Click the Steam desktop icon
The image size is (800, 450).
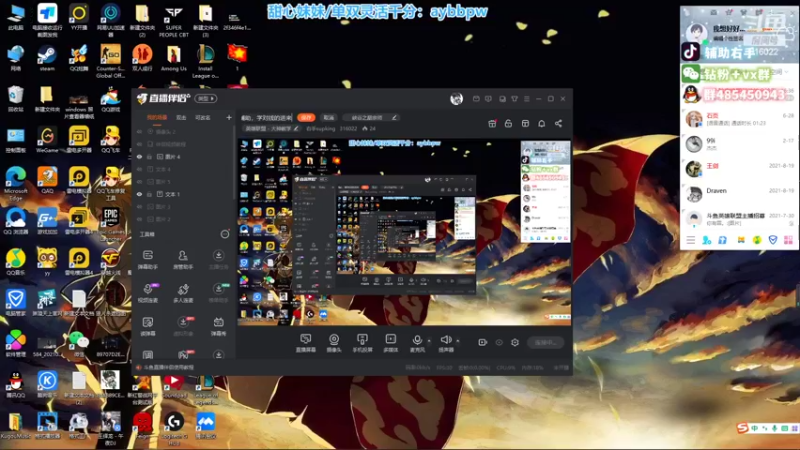47,58
